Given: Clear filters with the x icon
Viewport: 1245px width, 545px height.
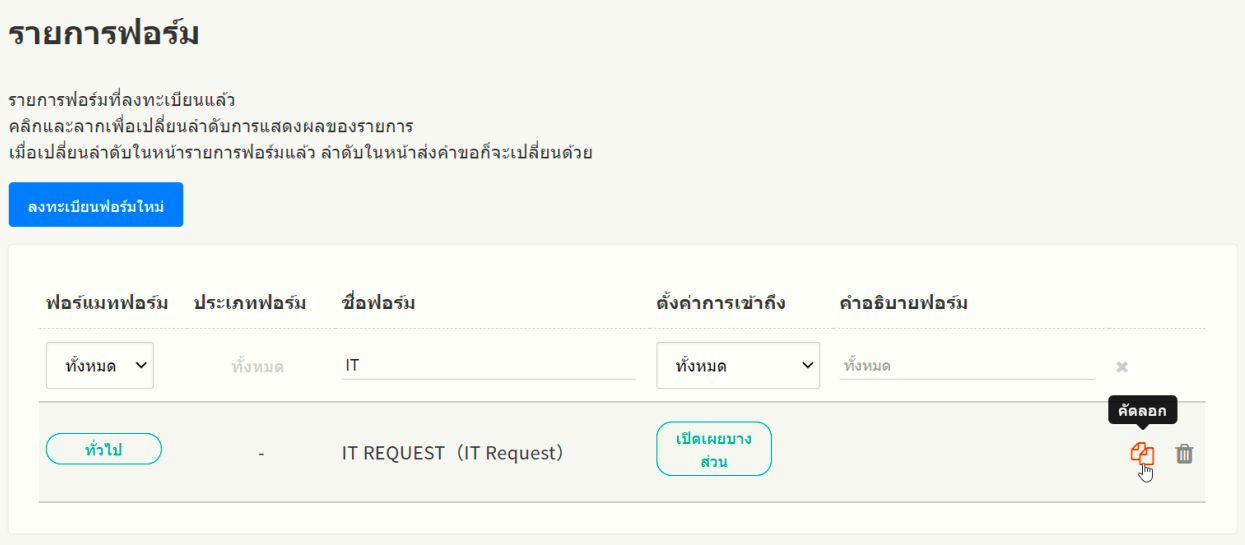Looking at the screenshot, I should pos(1122,367).
